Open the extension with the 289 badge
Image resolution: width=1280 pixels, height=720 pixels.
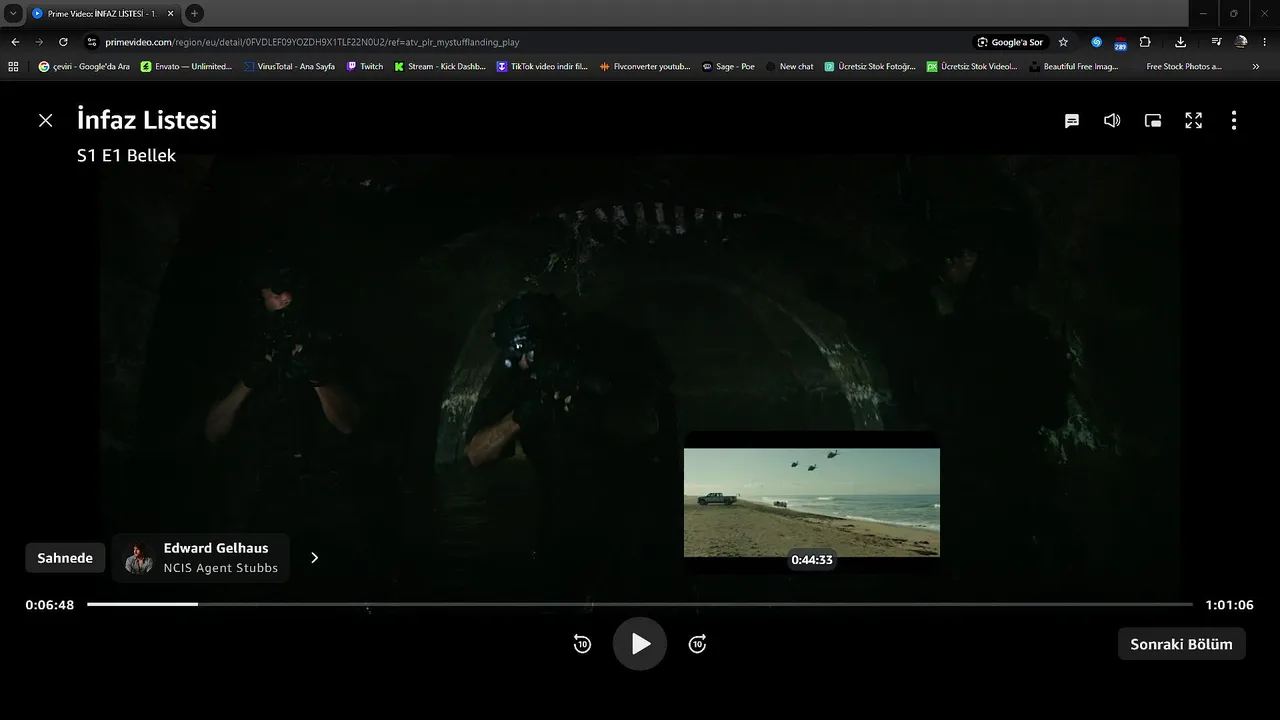point(1120,42)
